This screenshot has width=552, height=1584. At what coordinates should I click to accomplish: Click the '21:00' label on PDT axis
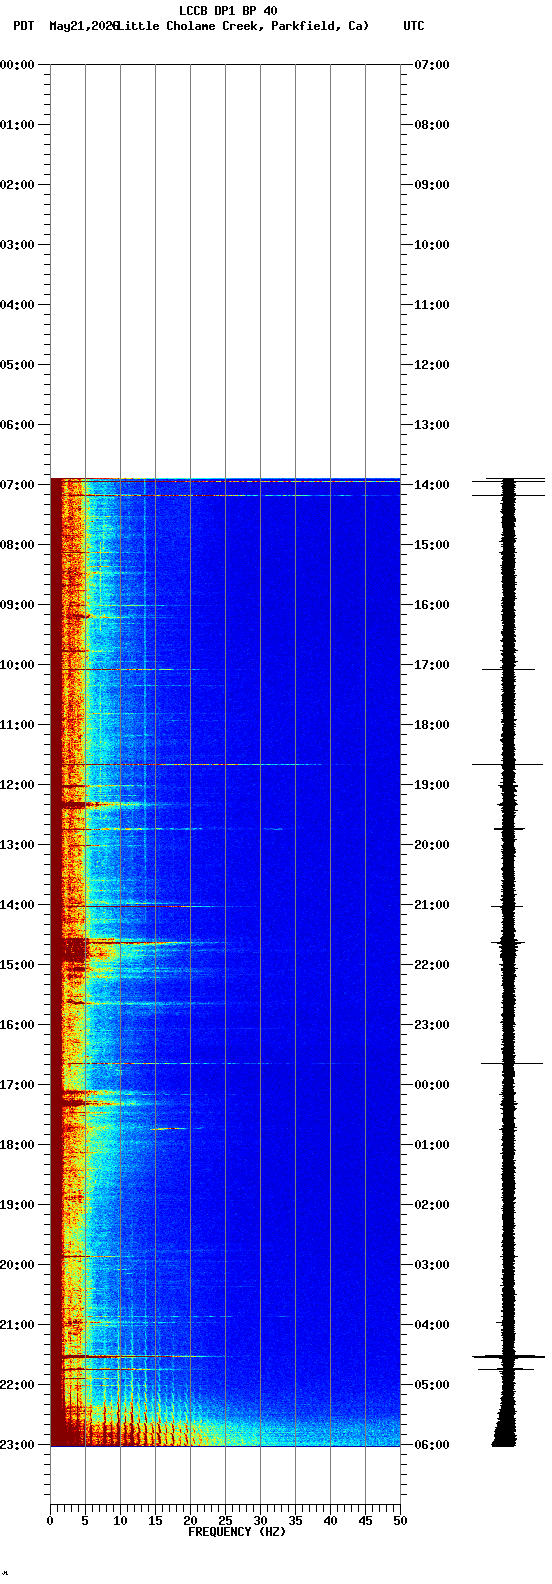[x=18, y=1325]
